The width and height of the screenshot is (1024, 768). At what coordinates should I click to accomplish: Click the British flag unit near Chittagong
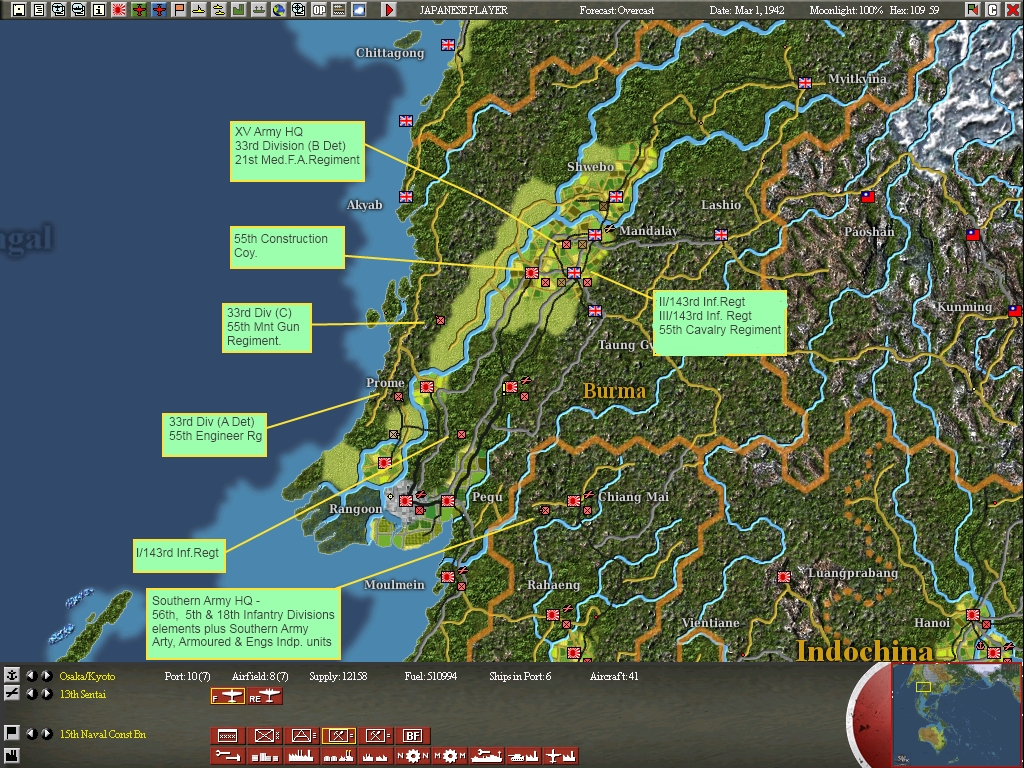tap(448, 44)
